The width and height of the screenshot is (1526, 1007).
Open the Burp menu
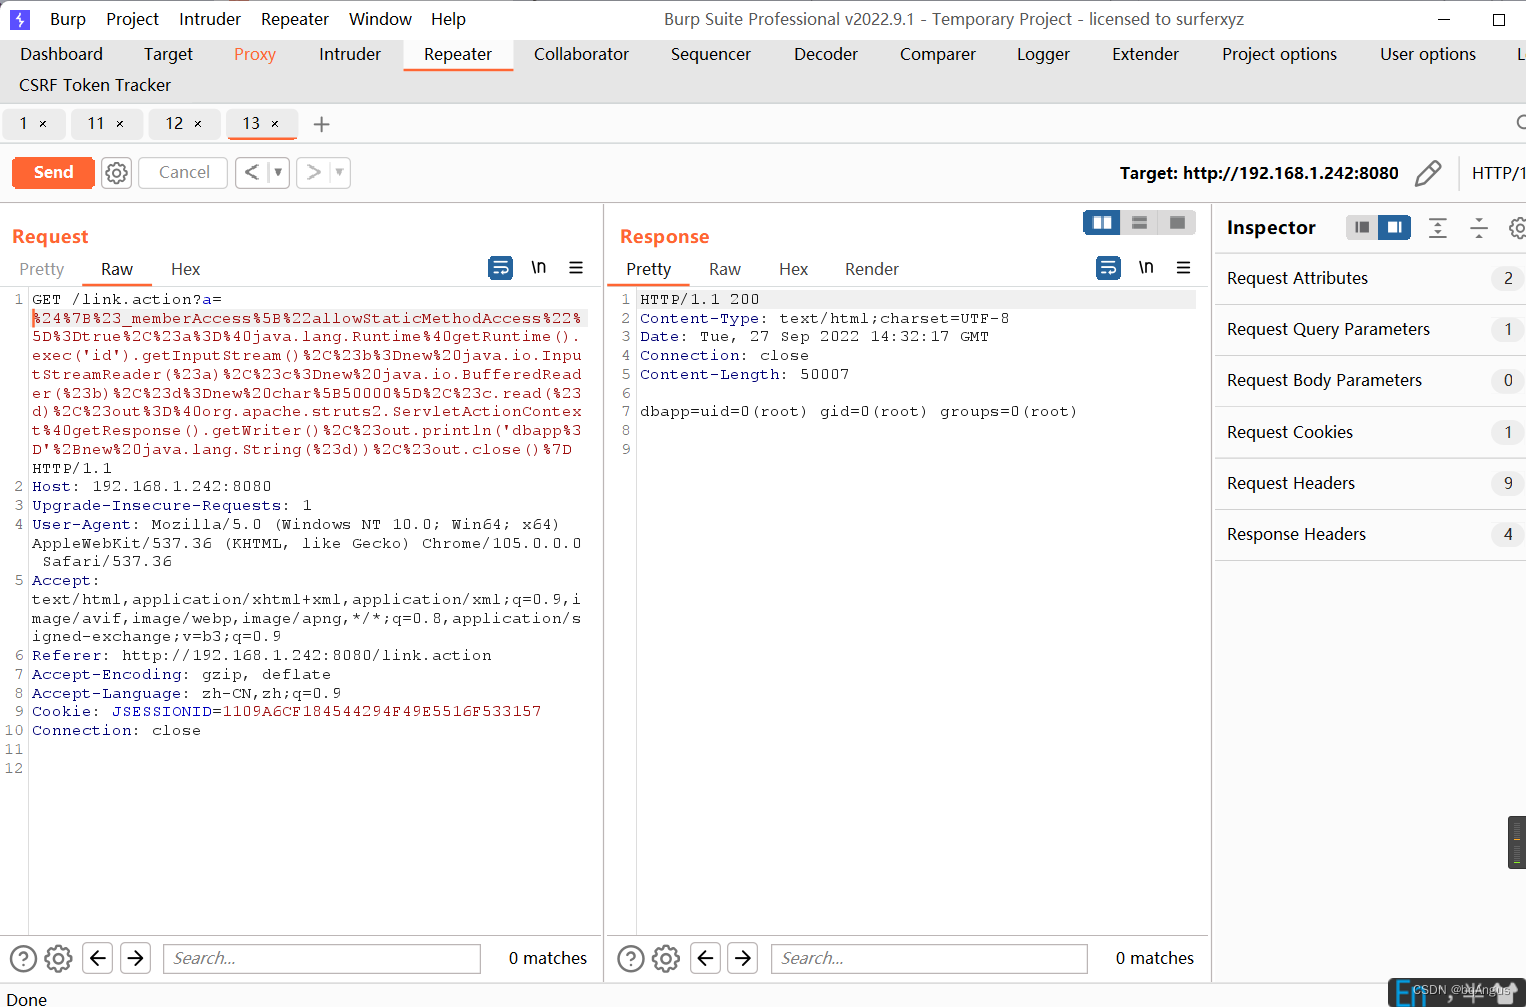click(x=68, y=19)
